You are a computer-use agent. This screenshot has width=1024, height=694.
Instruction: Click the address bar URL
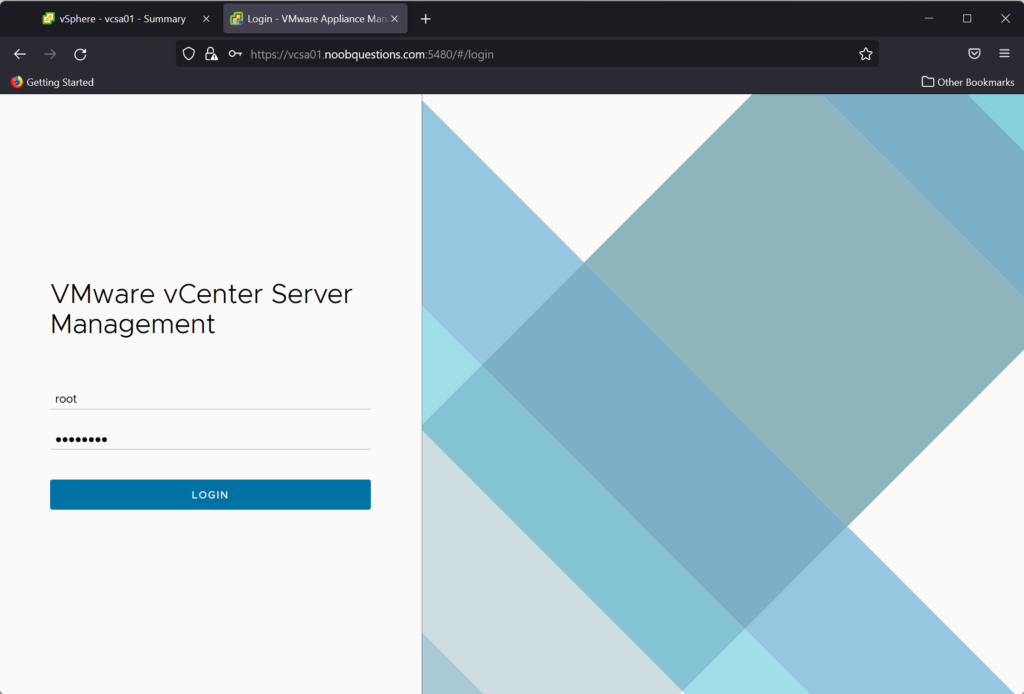[x=372, y=54]
